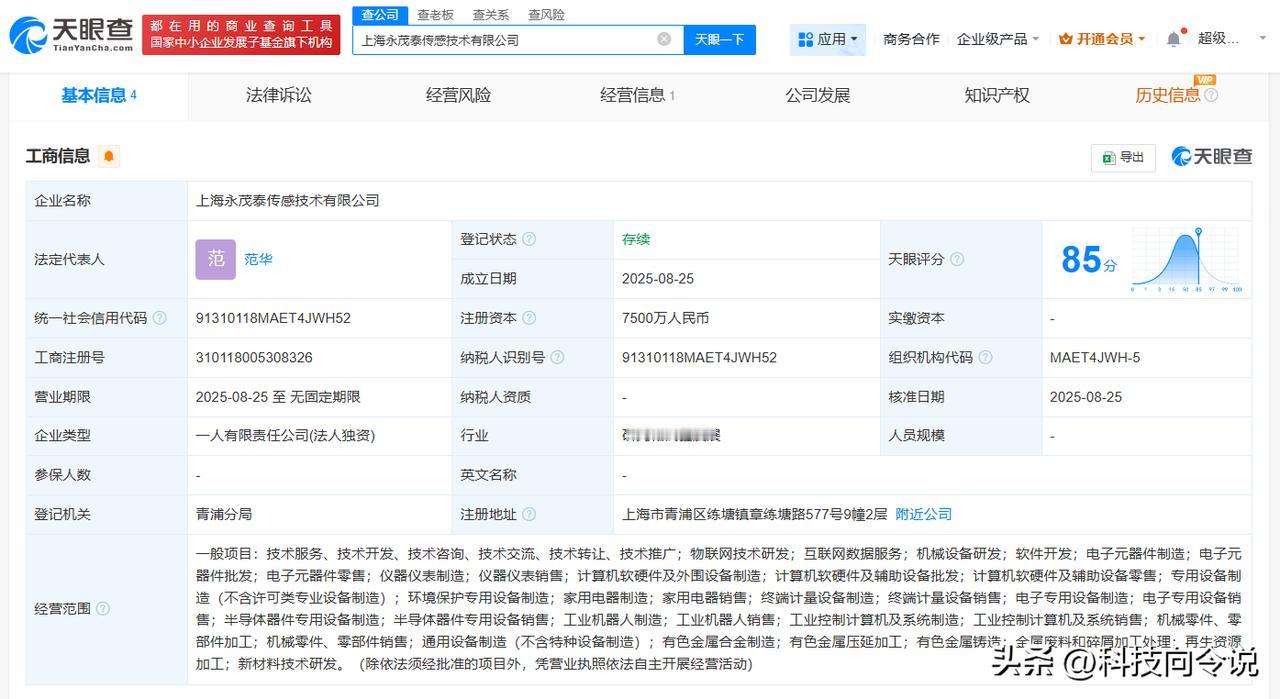Click 上海永茂泰传感技术有限公司 in the table
Viewport: 1280px width, 699px height.
pyautogui.click(x=288, y=200)
